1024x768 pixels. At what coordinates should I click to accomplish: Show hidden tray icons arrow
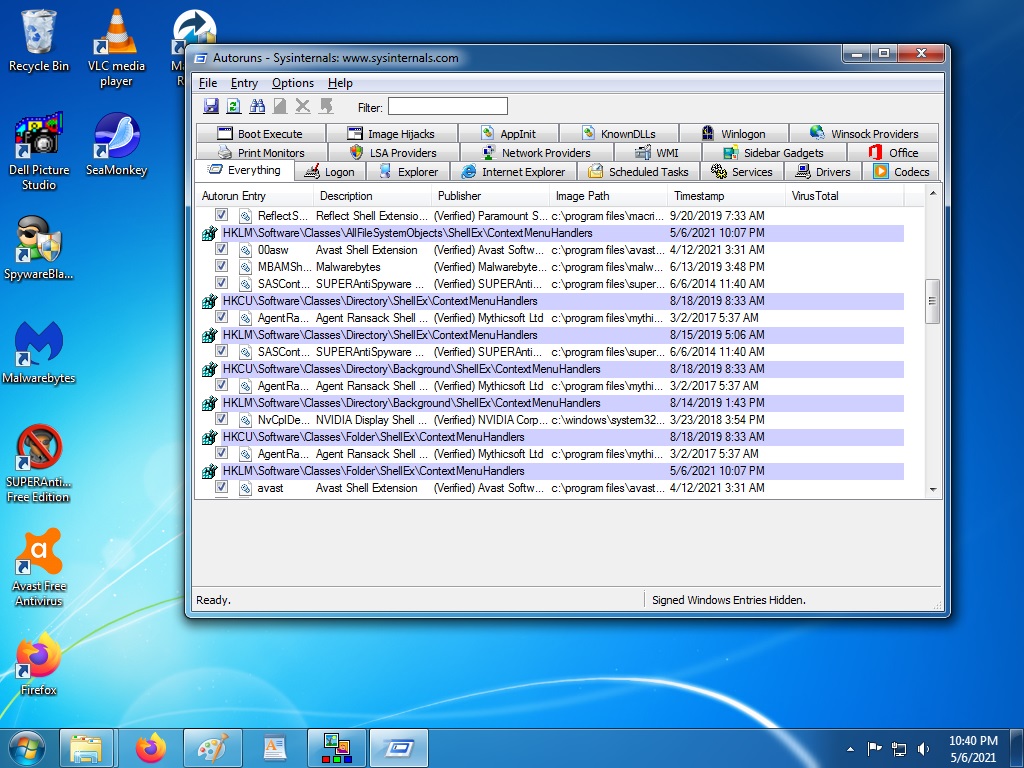tap(850, 749)
